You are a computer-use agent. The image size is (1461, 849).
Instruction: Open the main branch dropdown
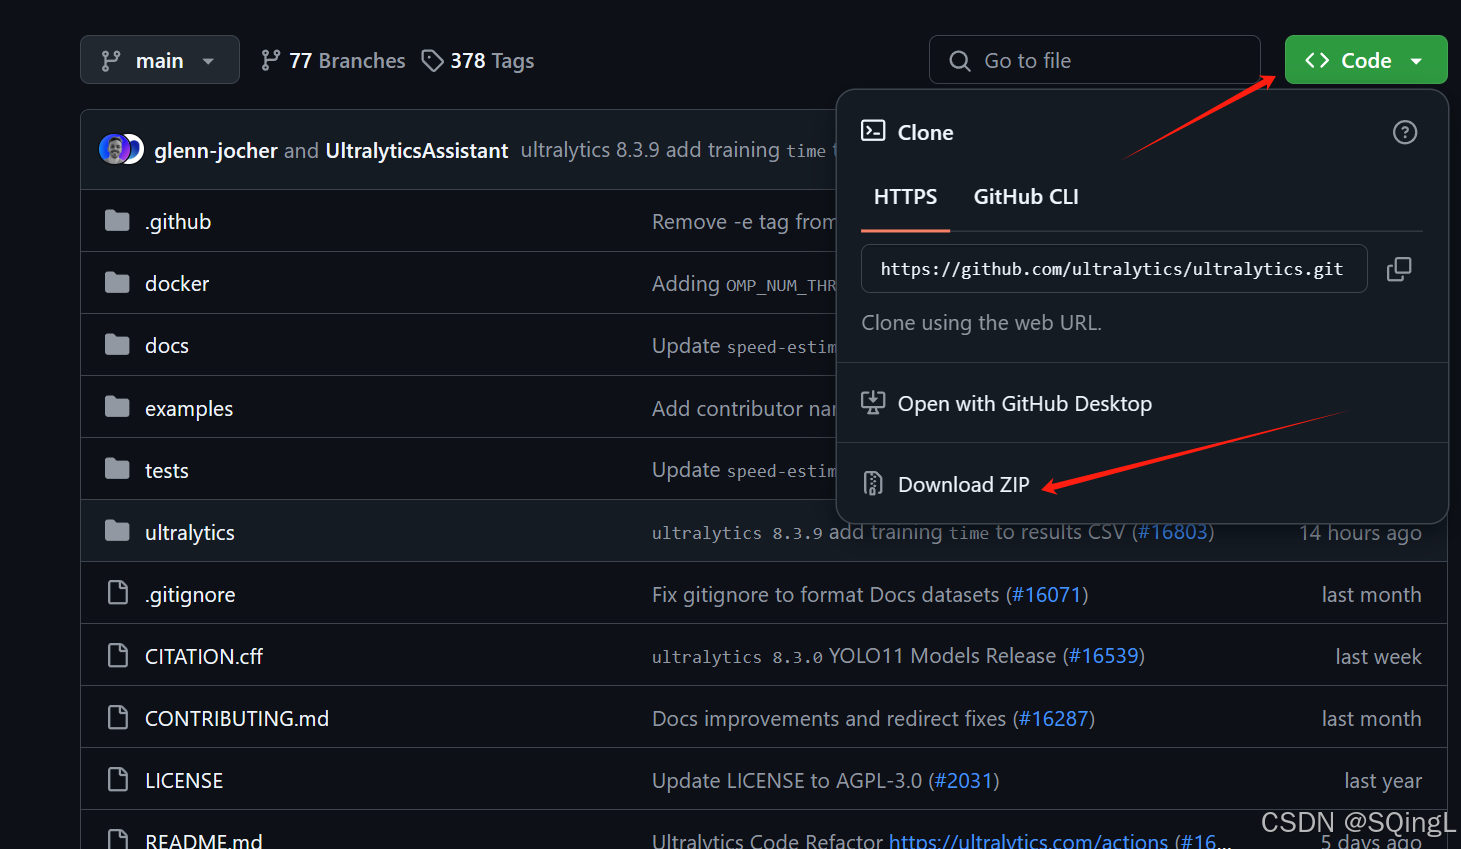tap(160, 60)
